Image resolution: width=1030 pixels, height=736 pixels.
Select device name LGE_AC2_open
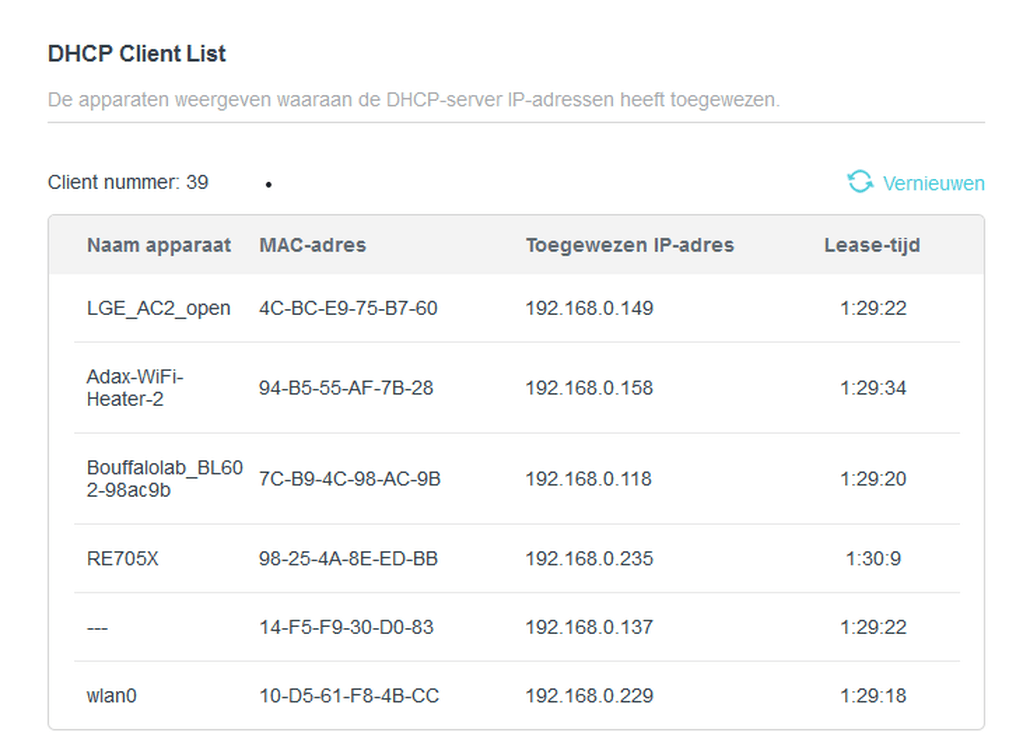click(x=158, y=308)
